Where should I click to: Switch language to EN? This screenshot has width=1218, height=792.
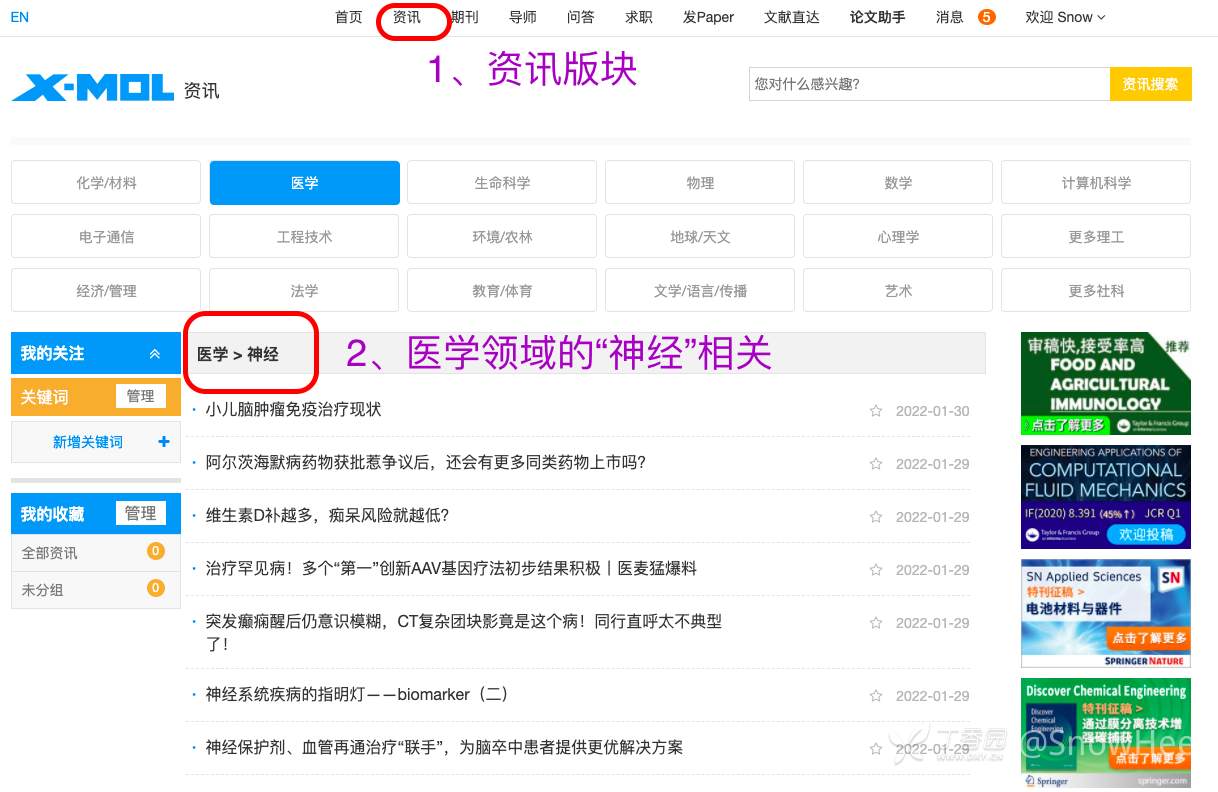(19, 17)
